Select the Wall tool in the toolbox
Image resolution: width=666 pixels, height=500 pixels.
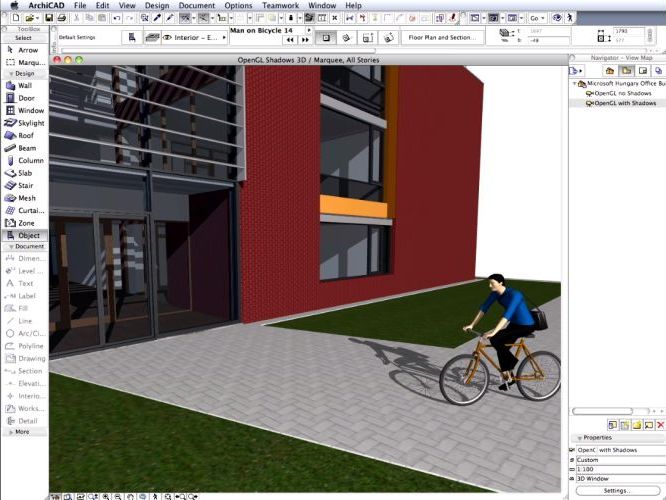click(24, 85)
